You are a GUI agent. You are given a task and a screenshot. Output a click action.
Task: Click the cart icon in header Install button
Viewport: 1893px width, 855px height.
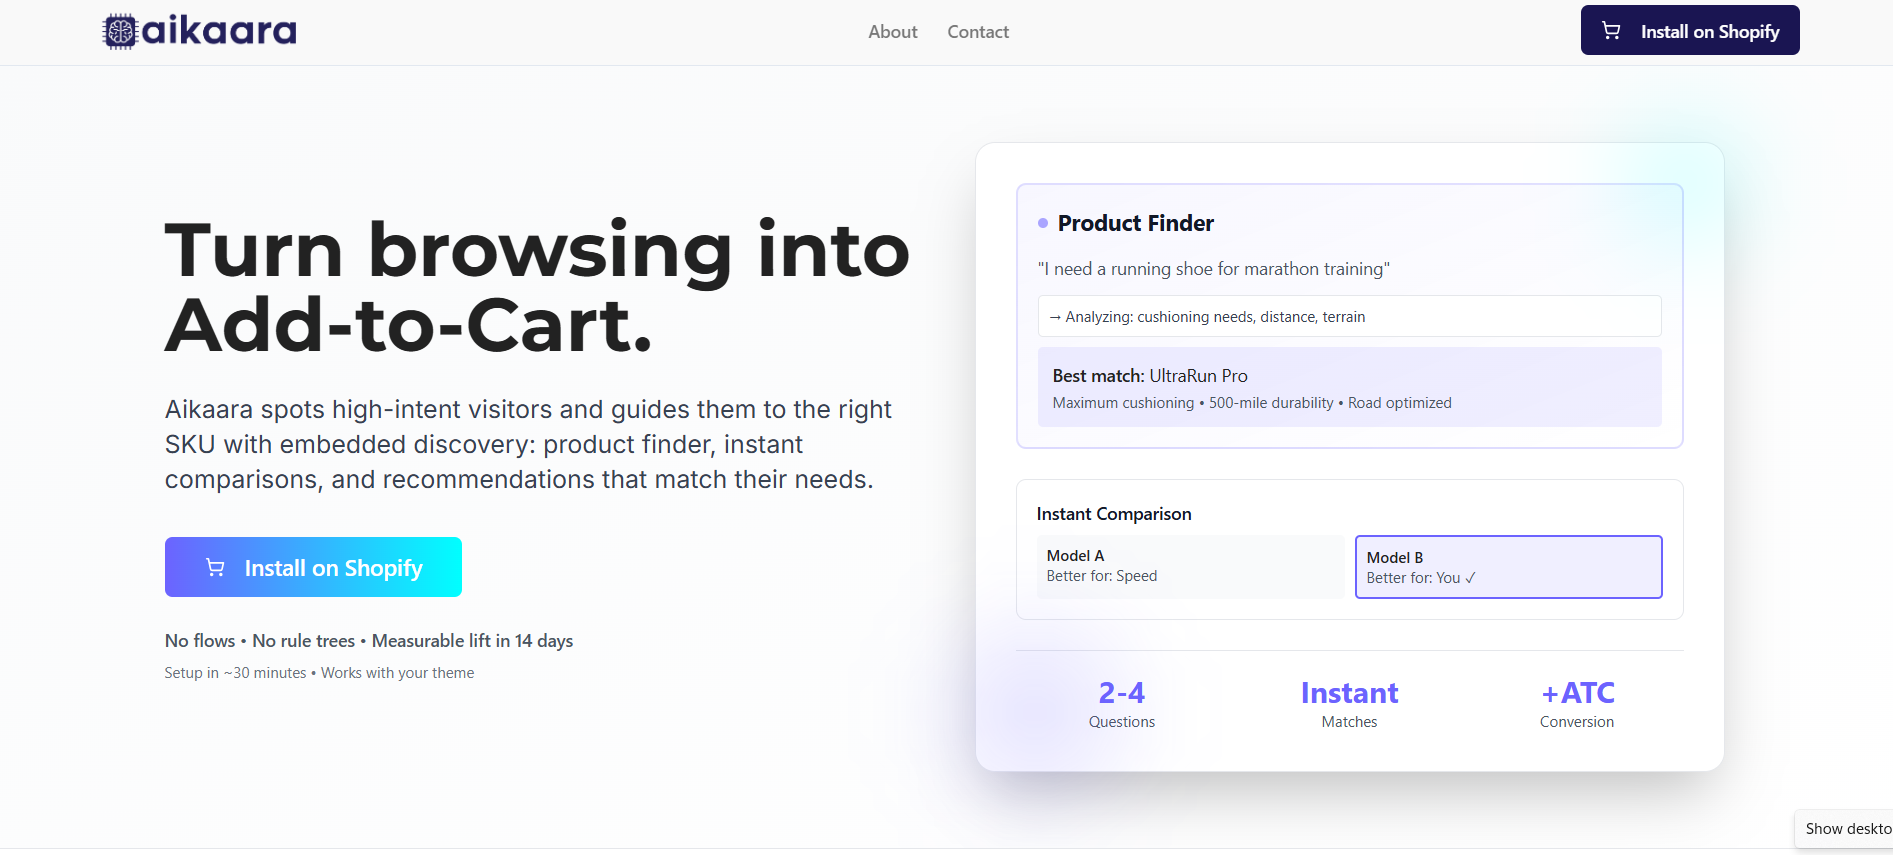pyautogui.click(x=1611, y=31)
